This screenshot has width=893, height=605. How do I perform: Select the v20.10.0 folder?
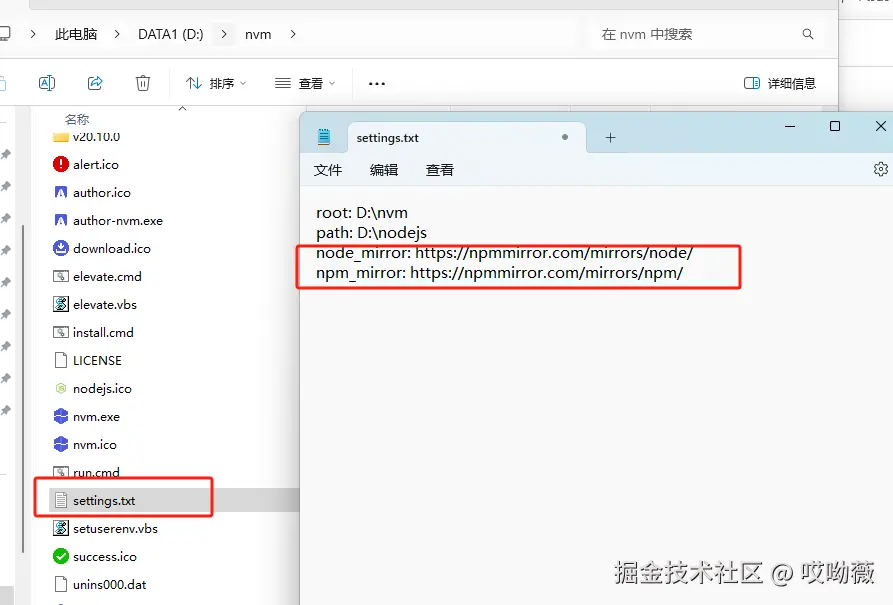pyautogui.click(x=86, y=137)
